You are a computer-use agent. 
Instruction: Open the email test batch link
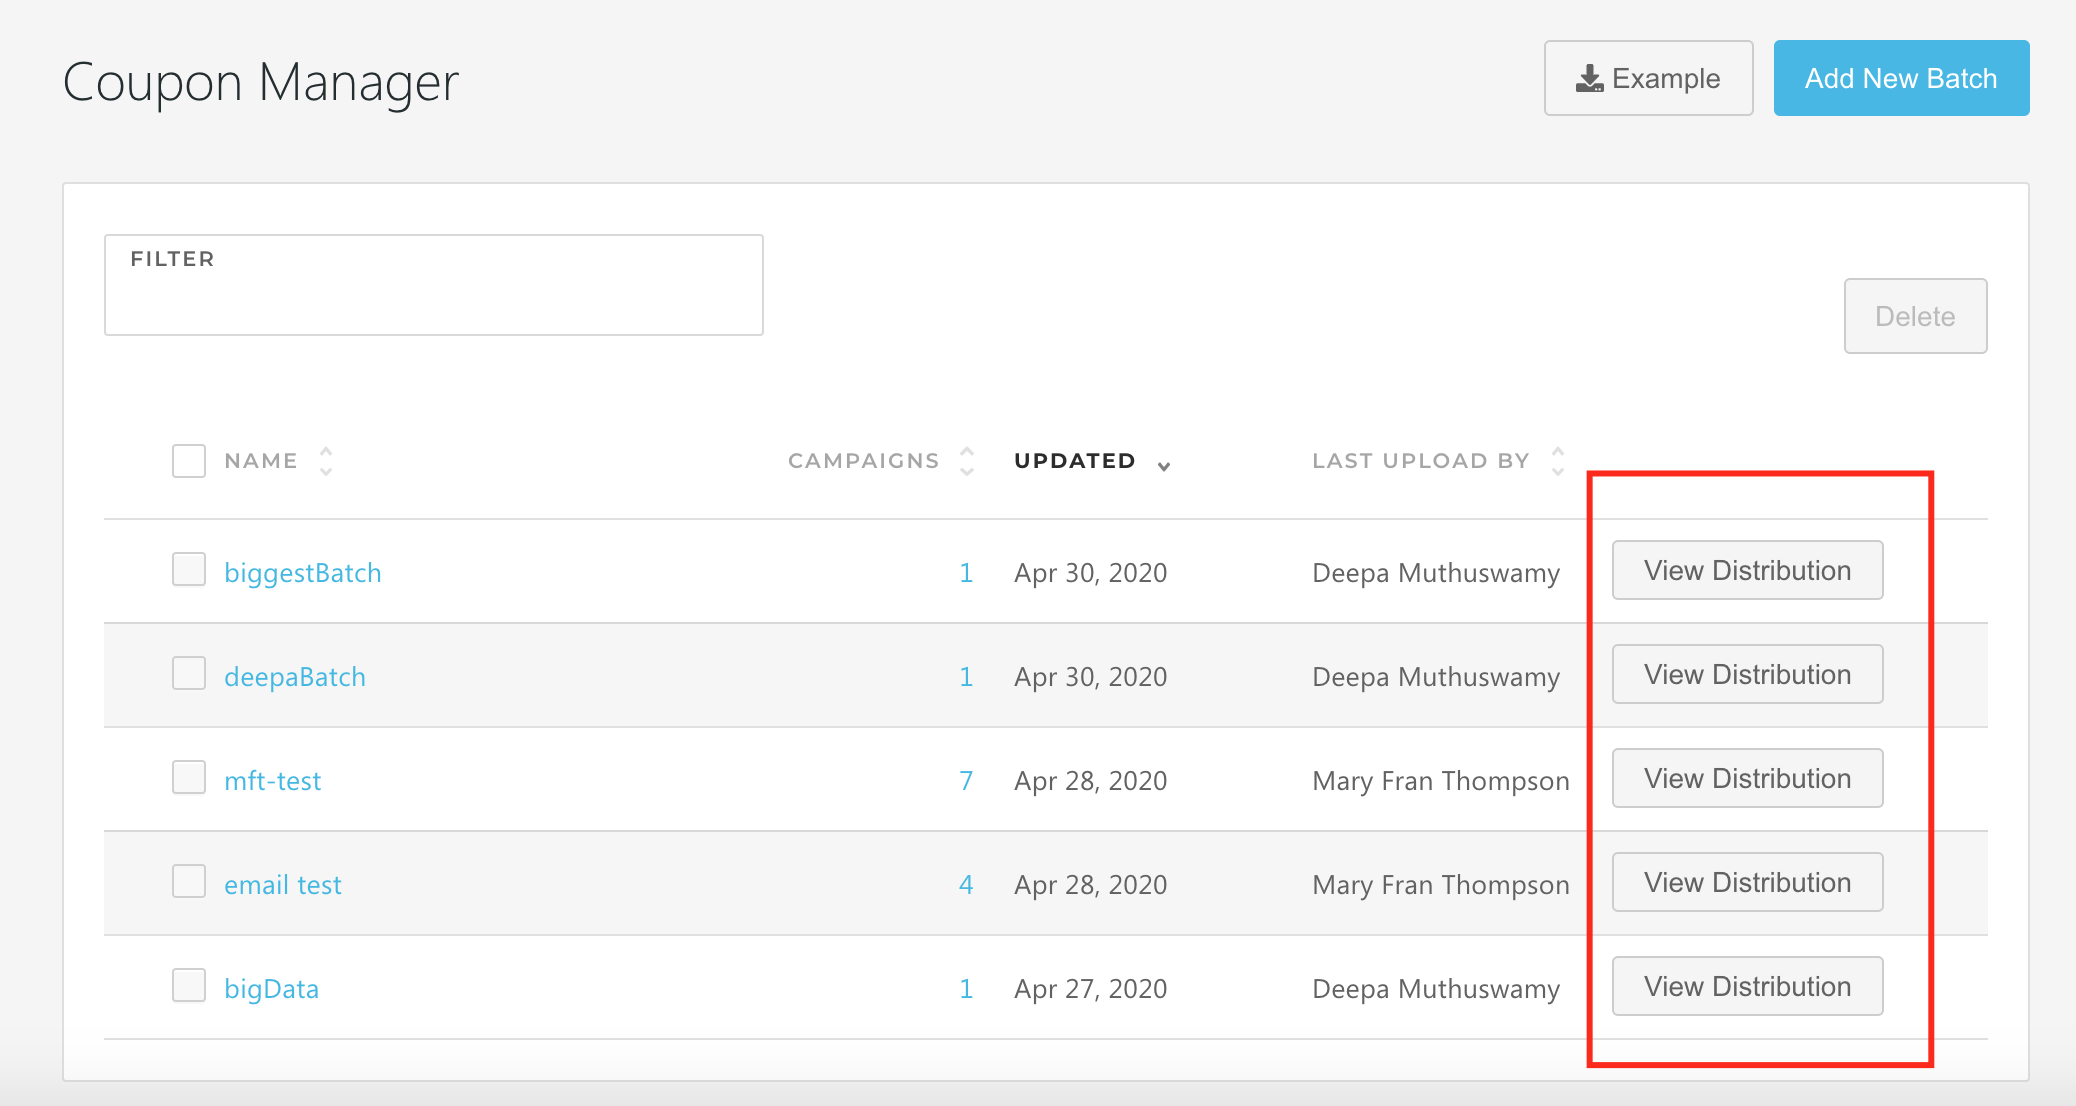pyautogui.click(x=283, y=885)
